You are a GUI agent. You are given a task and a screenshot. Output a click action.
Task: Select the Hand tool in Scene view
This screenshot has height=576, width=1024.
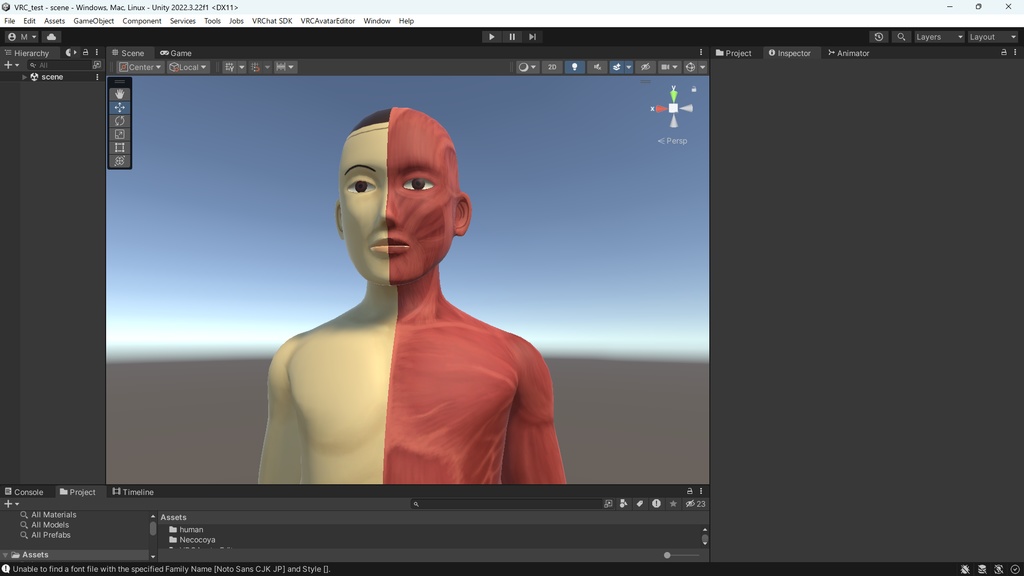coord(119,93)
